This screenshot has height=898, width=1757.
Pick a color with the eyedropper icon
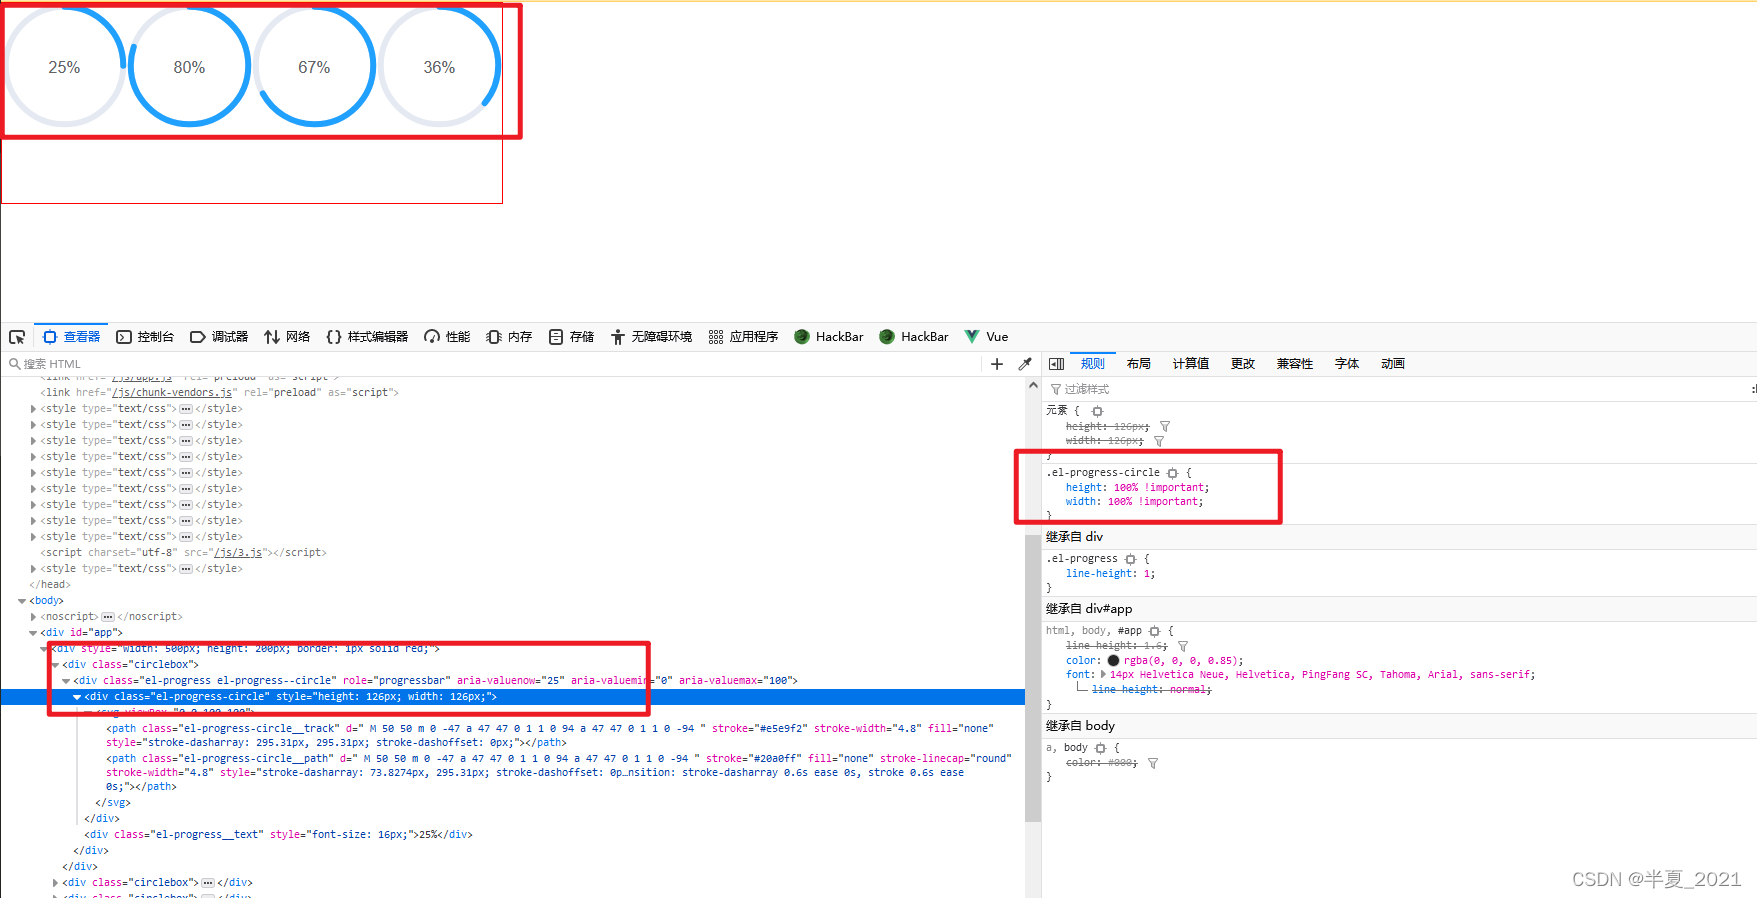click(x=1025, y=364)
